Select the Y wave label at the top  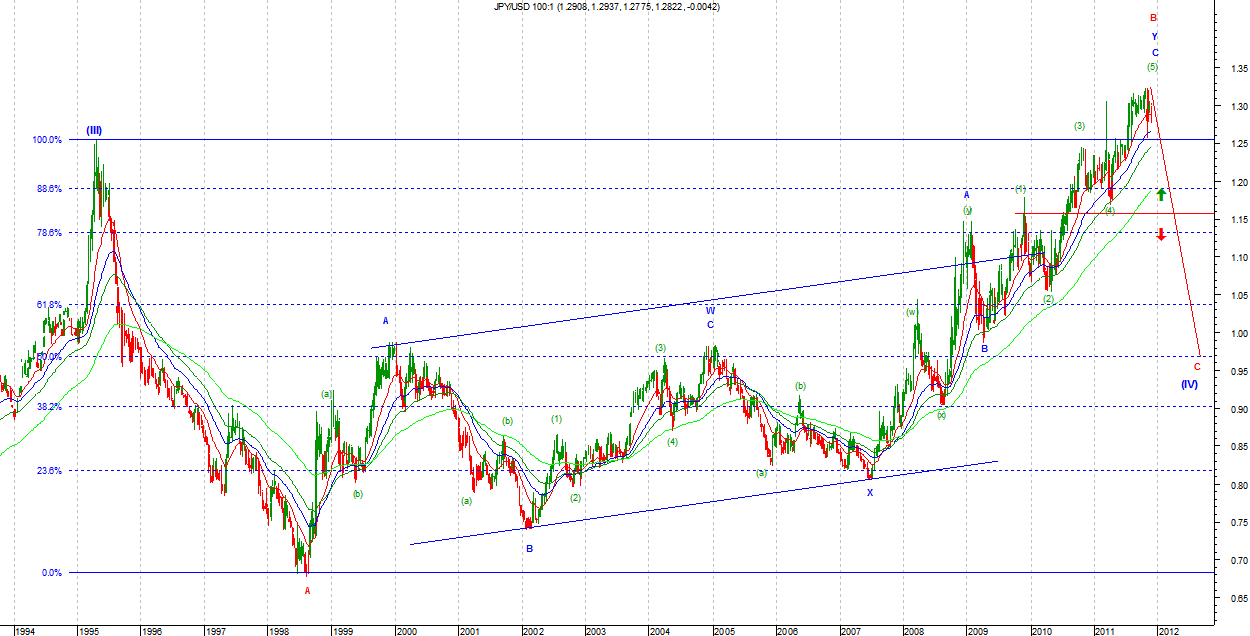1154,37
